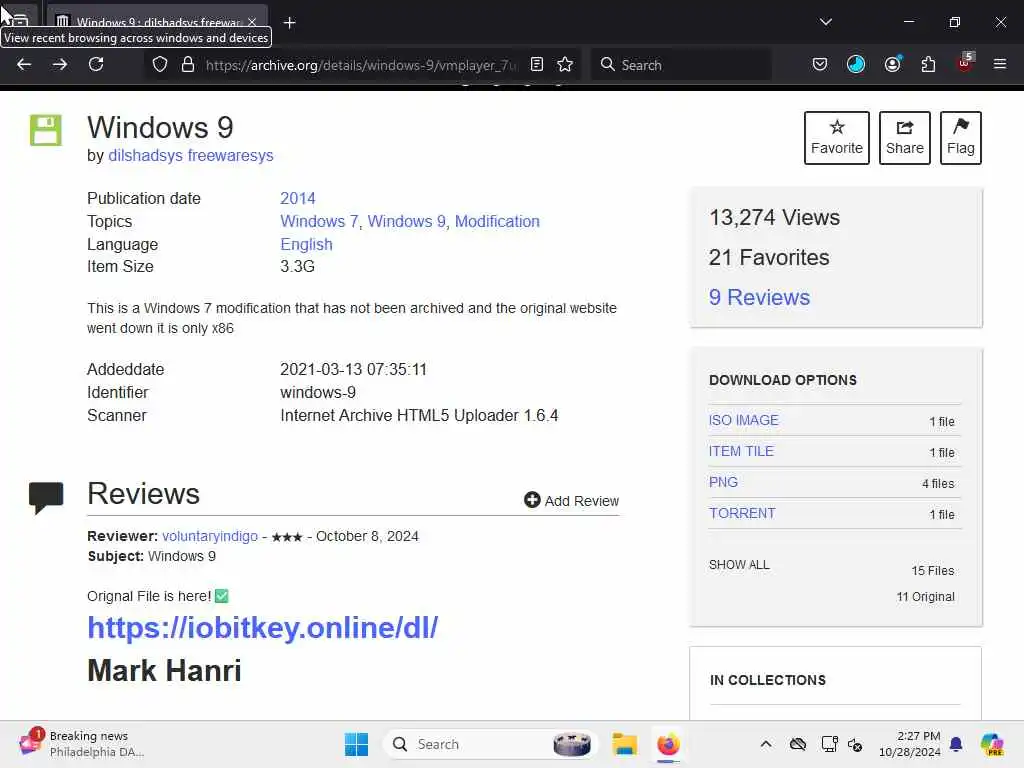The image size is (1024, 768).
Task: Open tracking protection shield info
Action: tap(160, 65)
